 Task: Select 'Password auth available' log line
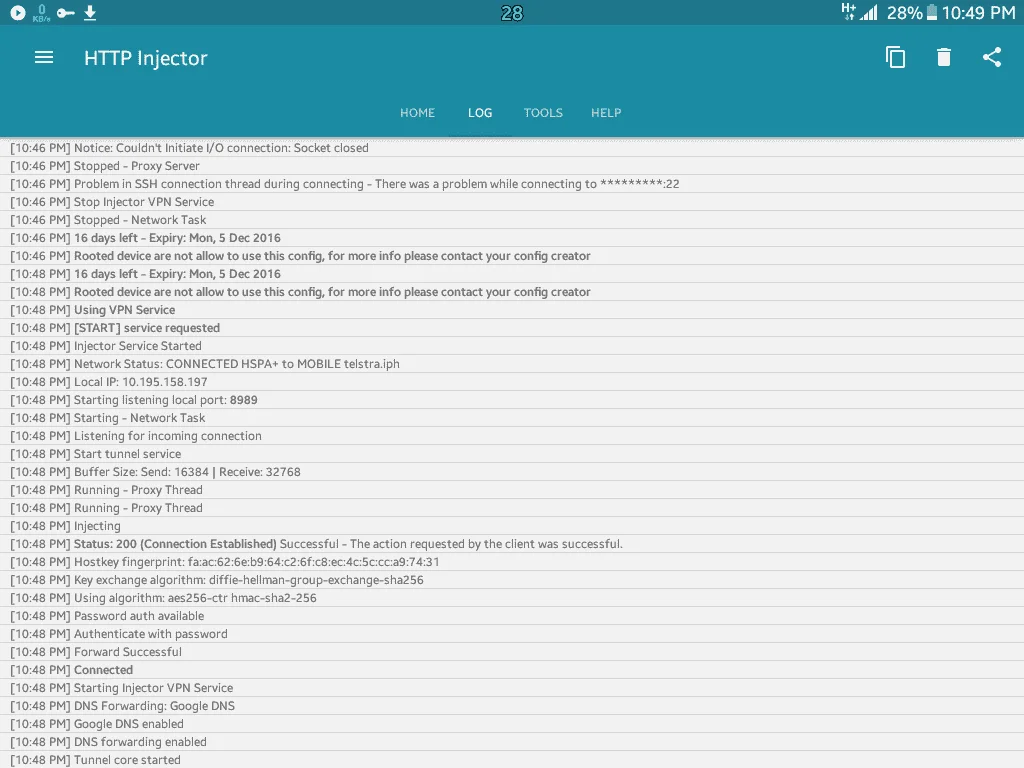[x=512, y=615]
